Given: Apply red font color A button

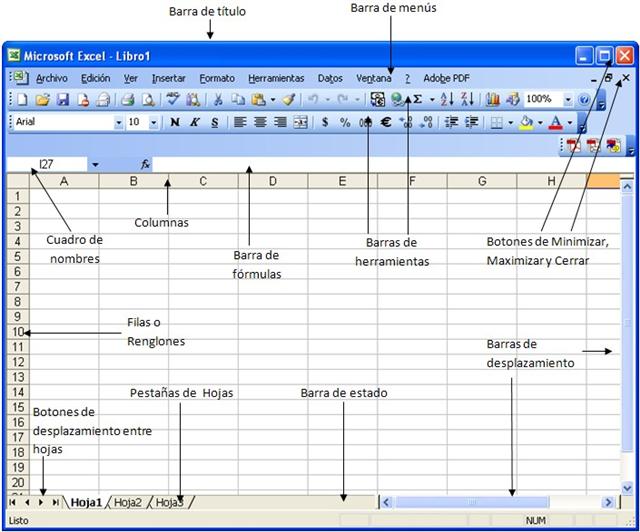Looking at the screenshot, I should (x=556, y=122).
